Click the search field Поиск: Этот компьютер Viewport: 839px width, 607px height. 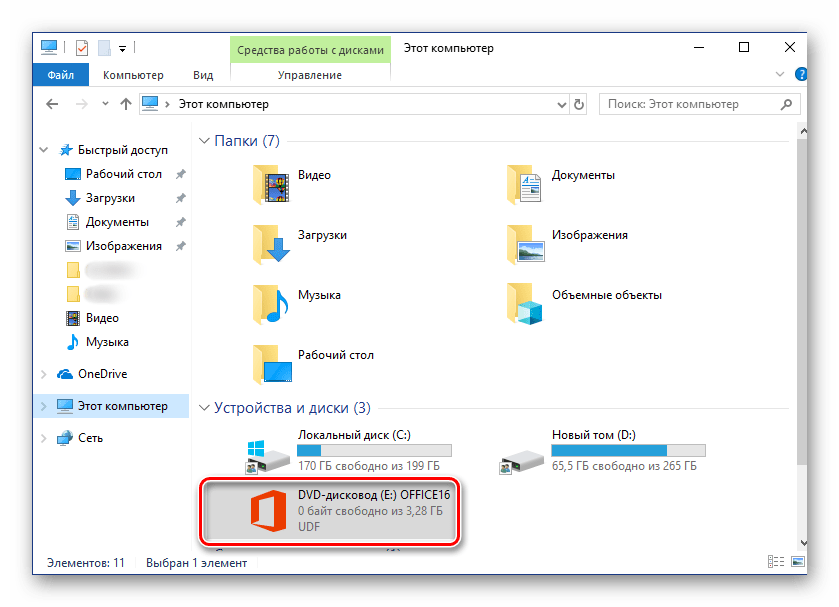[690, 104]
